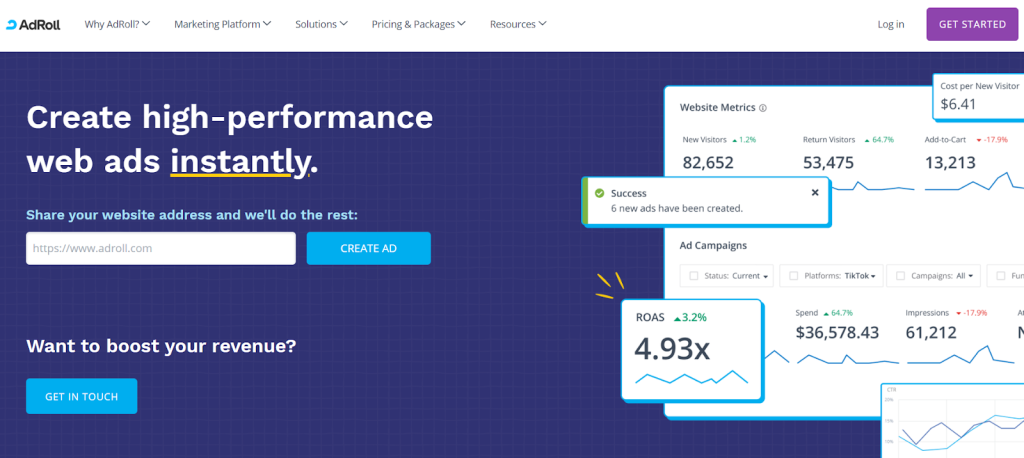Click the CREATE AD button
The image size is (1024, 458).
368,248
